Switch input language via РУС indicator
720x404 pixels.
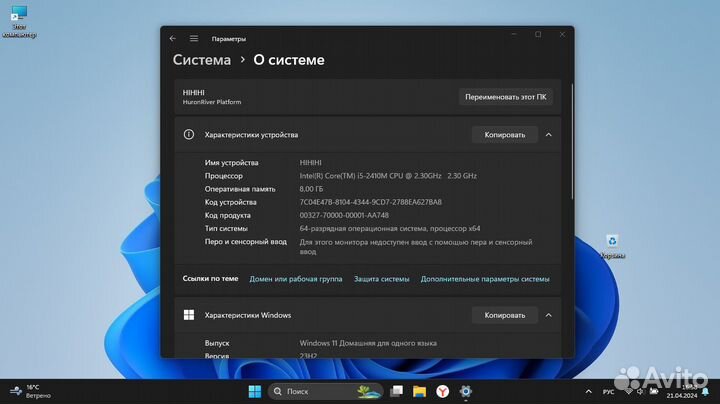coord(608,392)
